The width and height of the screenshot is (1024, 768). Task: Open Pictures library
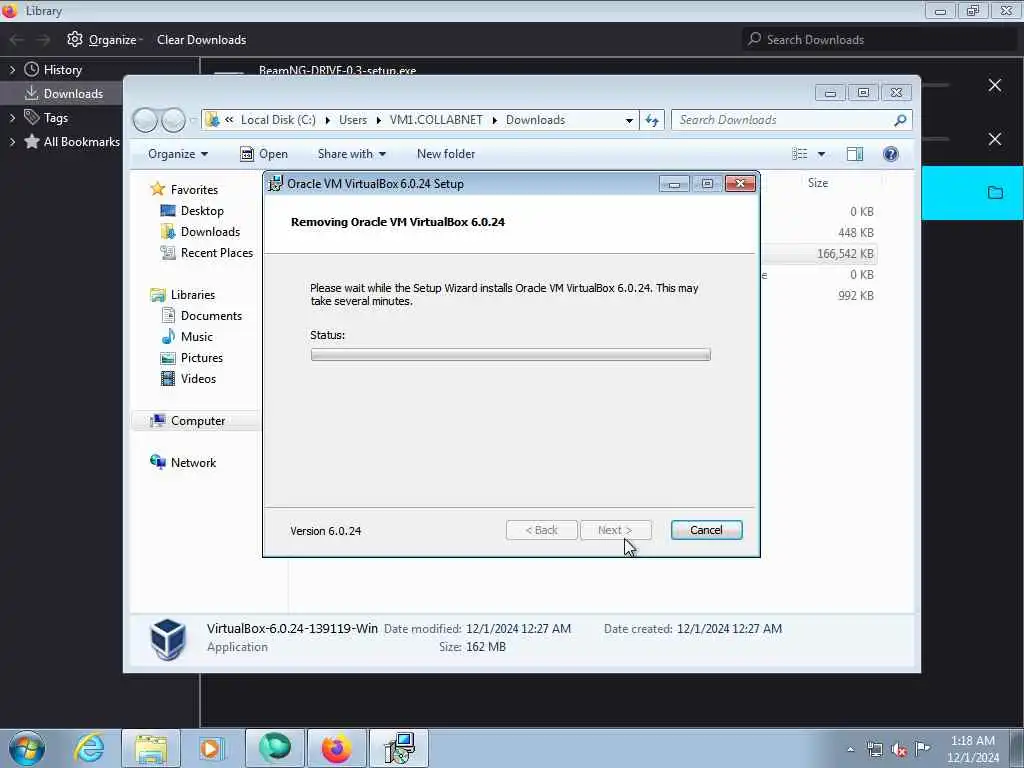click(201, 358)
